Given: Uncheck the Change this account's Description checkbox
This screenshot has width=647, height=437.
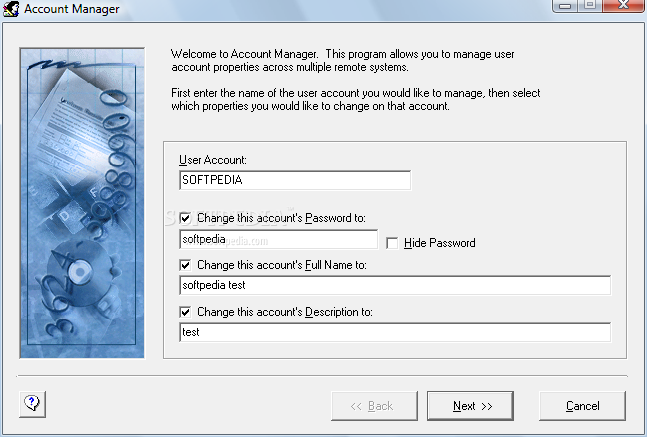Looking at the screenshot, I should [185, 312].
